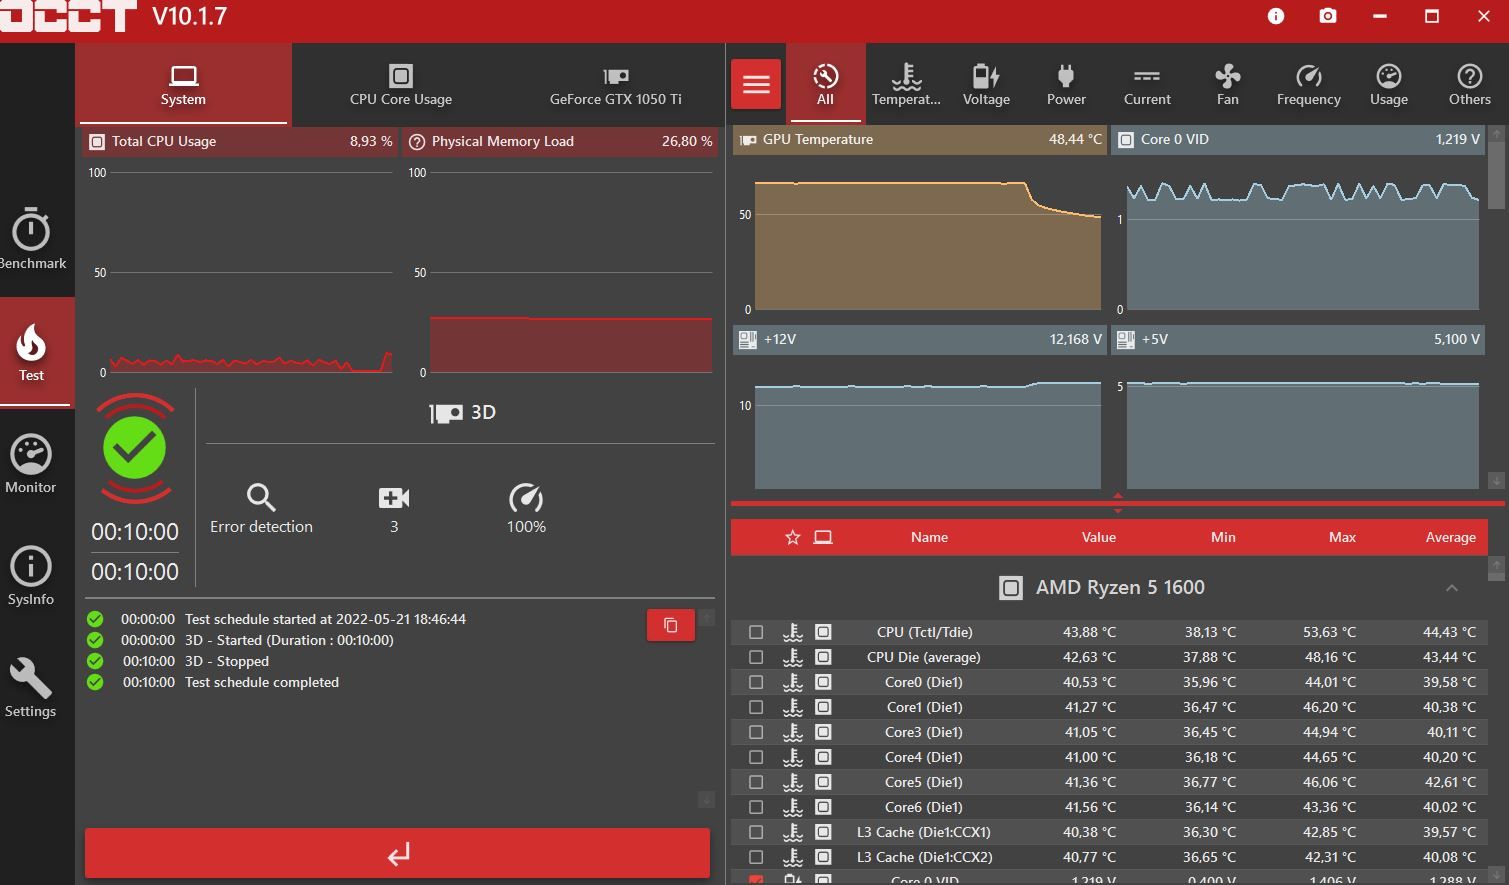Click the 'Test schedule completed' log entry

[262, 682]
